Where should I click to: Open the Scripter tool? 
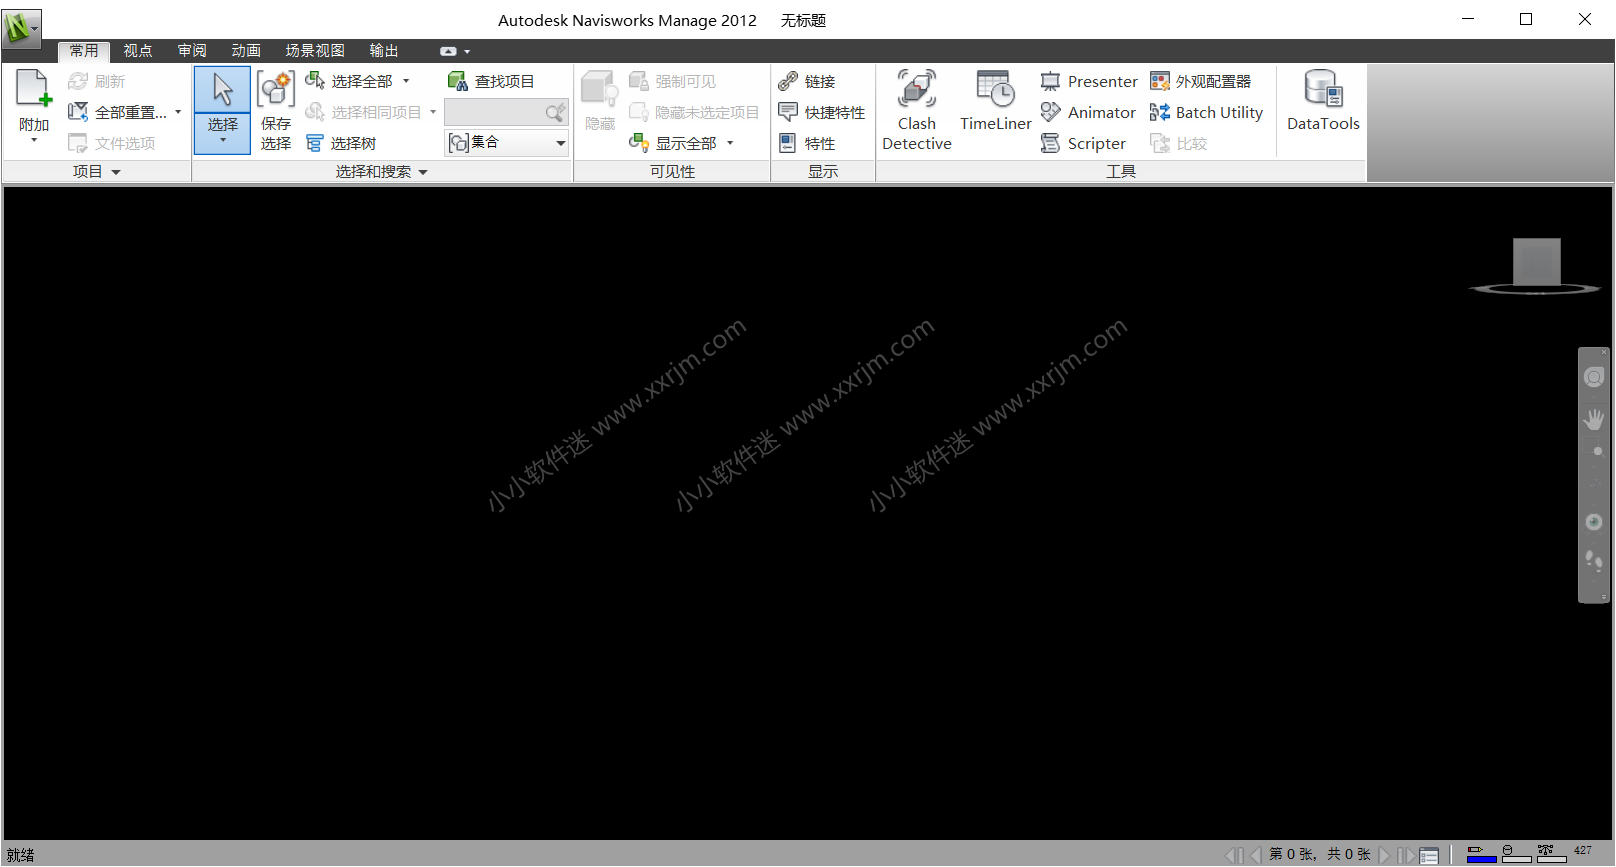pyautogui.click(x=1083, y=143)
